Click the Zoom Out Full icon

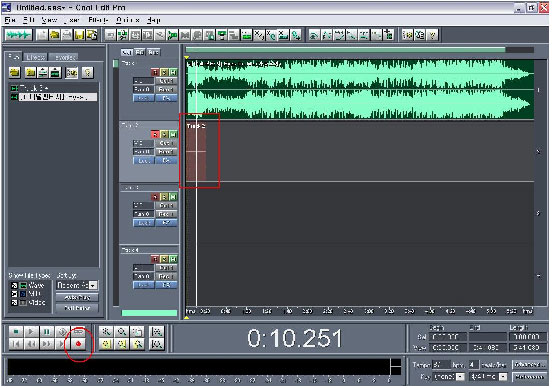point(137,332)
